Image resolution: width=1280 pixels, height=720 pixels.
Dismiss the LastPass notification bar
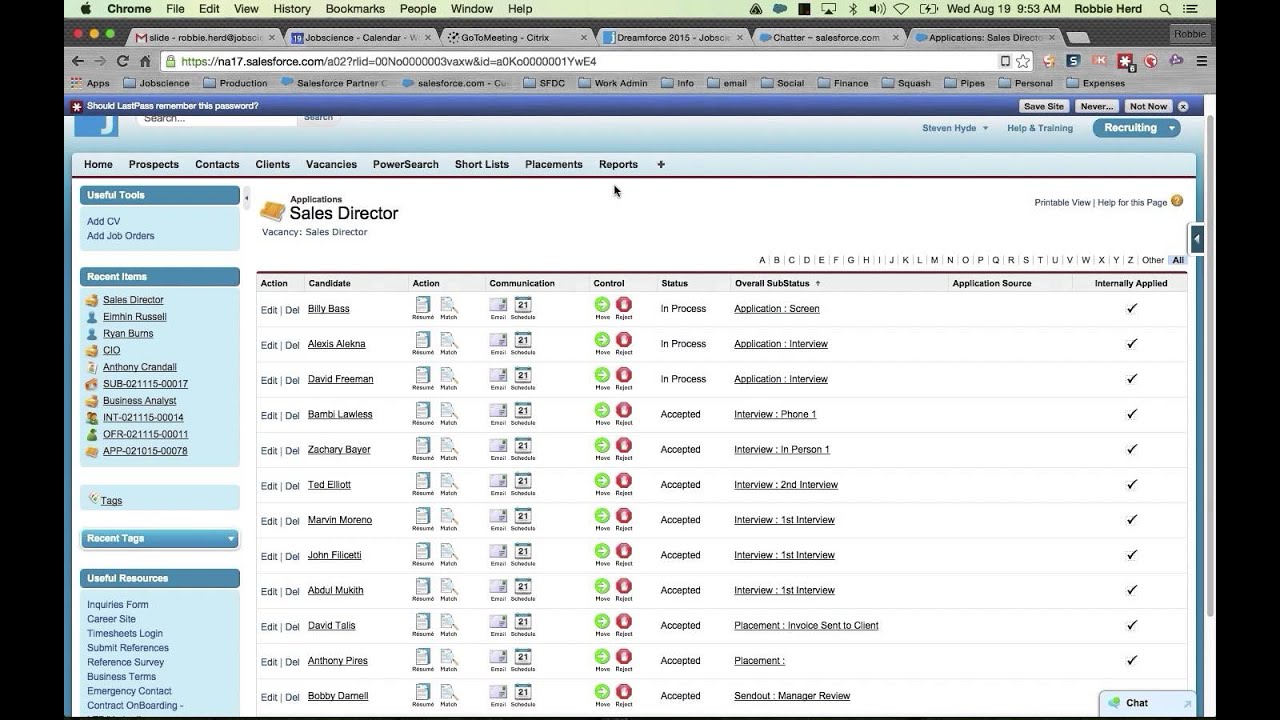(x=1183, y=106)
